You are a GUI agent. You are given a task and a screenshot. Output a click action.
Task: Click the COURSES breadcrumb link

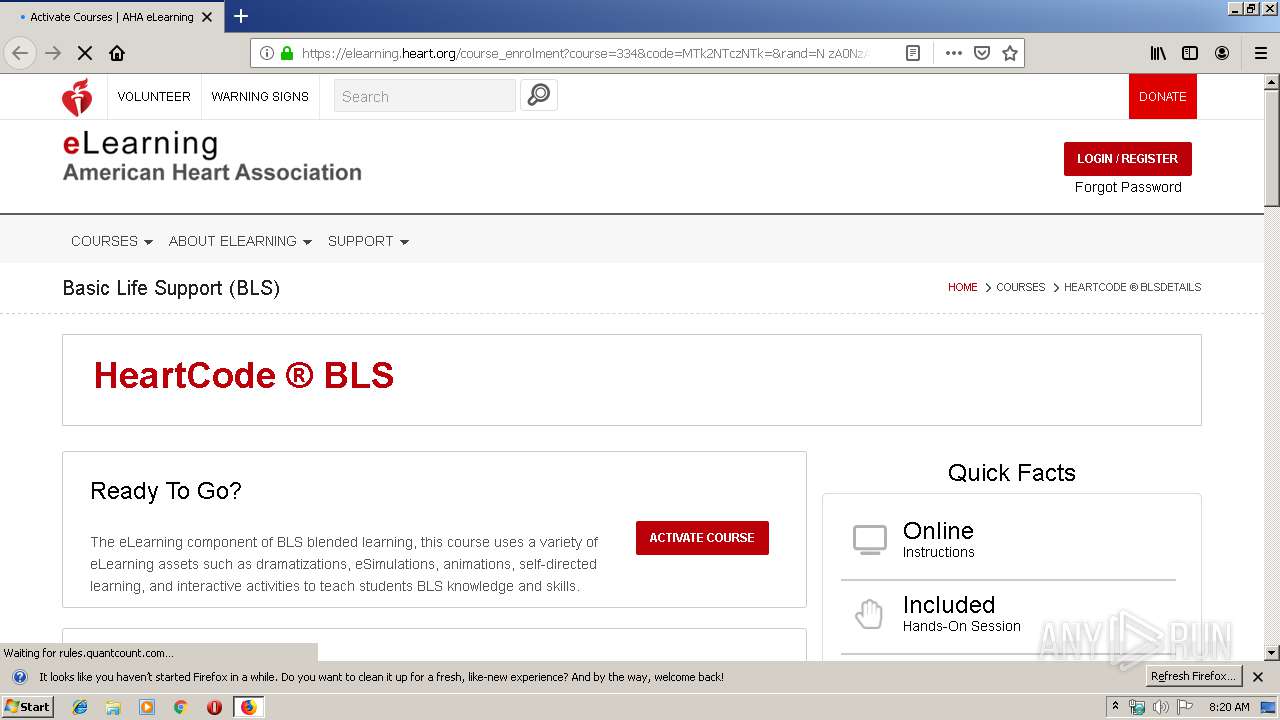point(1020,287)
